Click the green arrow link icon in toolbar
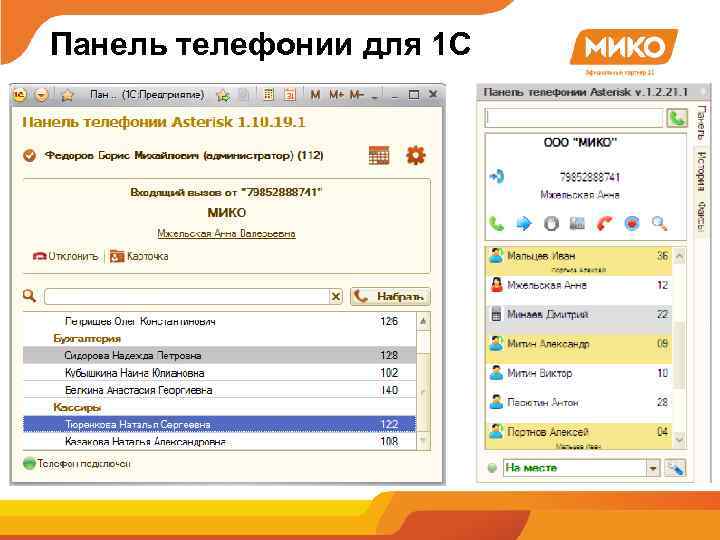Image resolution: width=720 pixels, height=540 pixels. [x=224, y=95]
